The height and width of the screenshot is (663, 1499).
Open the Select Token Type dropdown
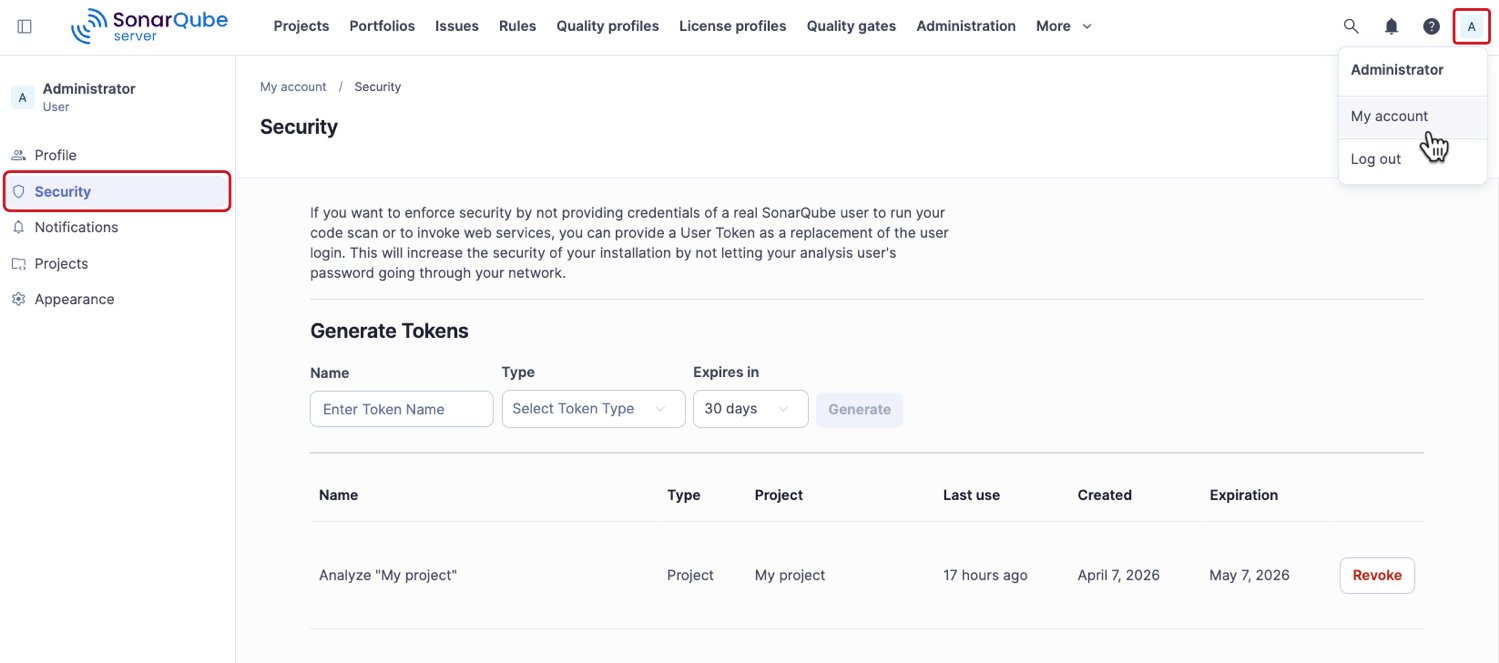click(592, 409)
